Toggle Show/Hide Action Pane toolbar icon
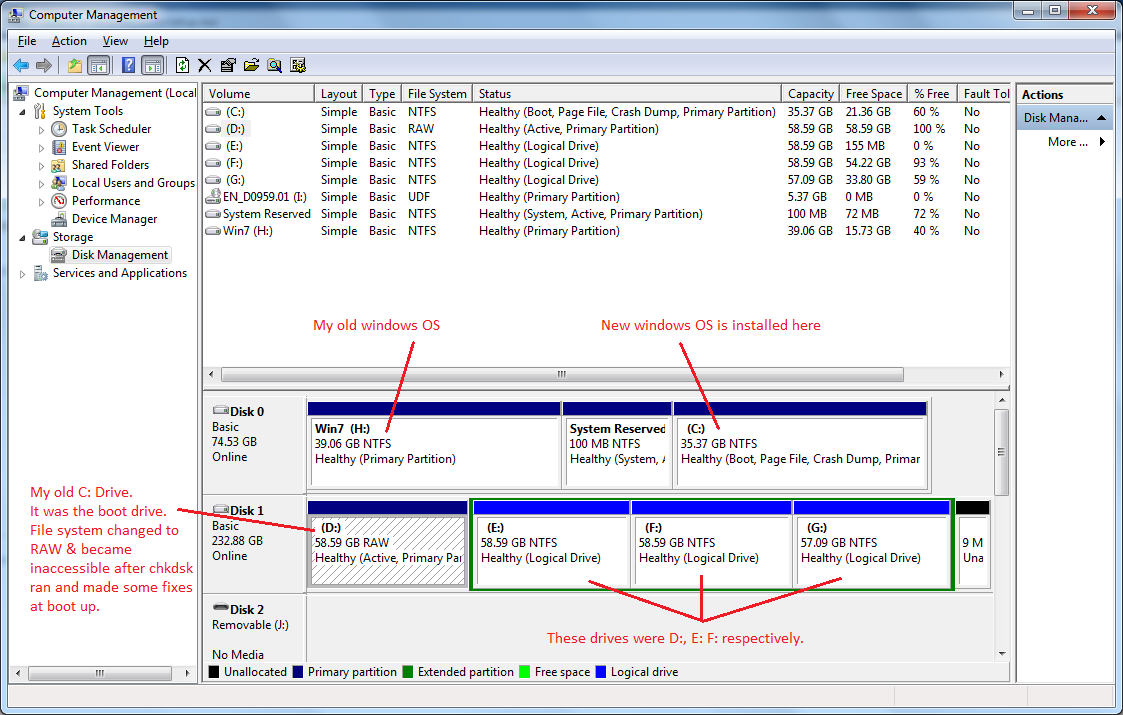The height and width of the screenshot is (715, 1123). 152,66
